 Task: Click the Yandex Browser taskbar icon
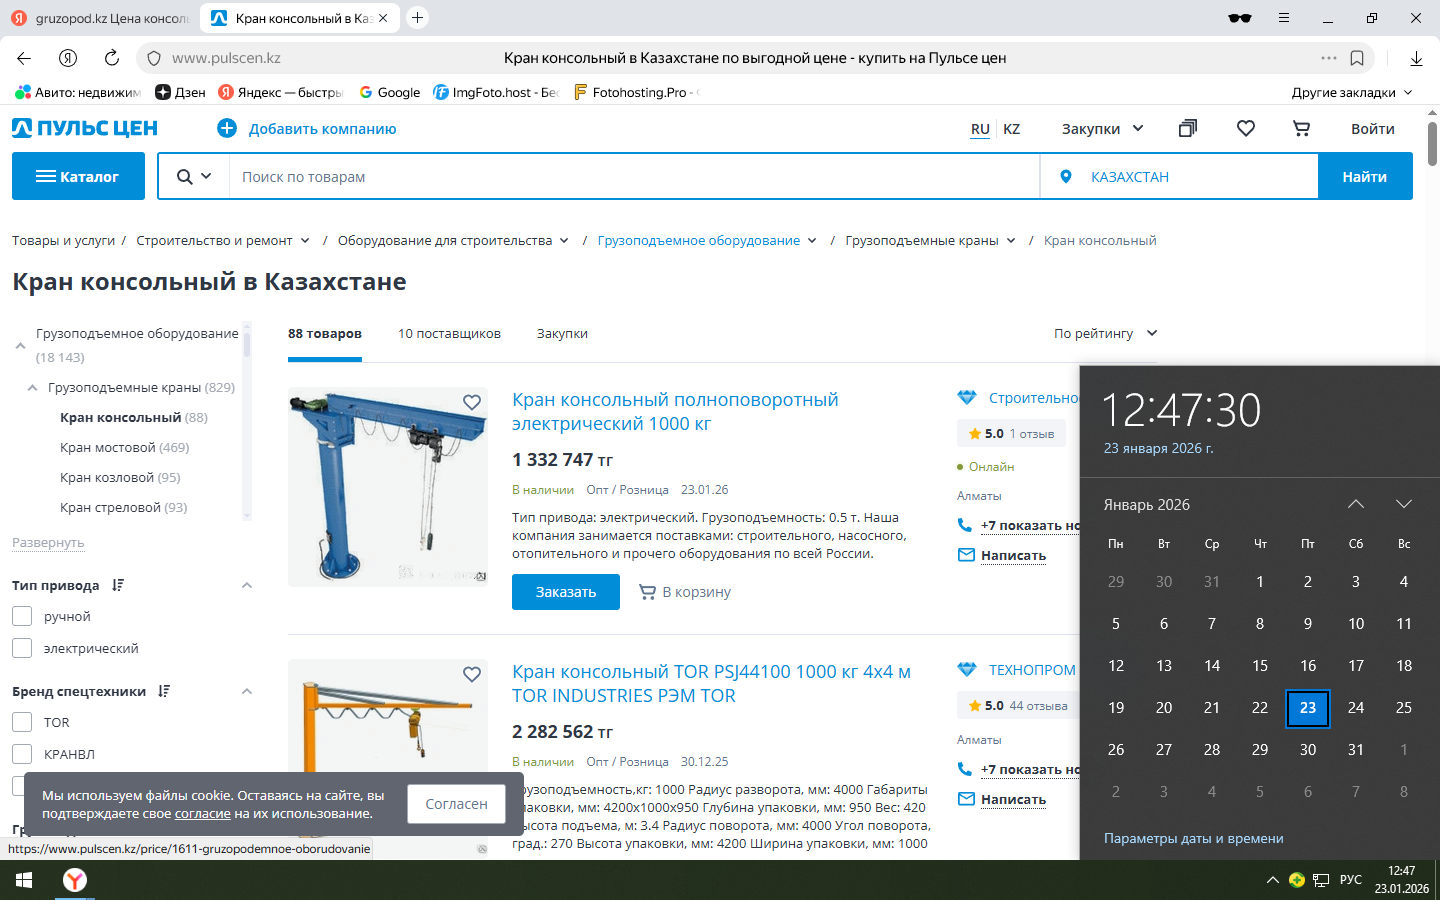[75, 880]
